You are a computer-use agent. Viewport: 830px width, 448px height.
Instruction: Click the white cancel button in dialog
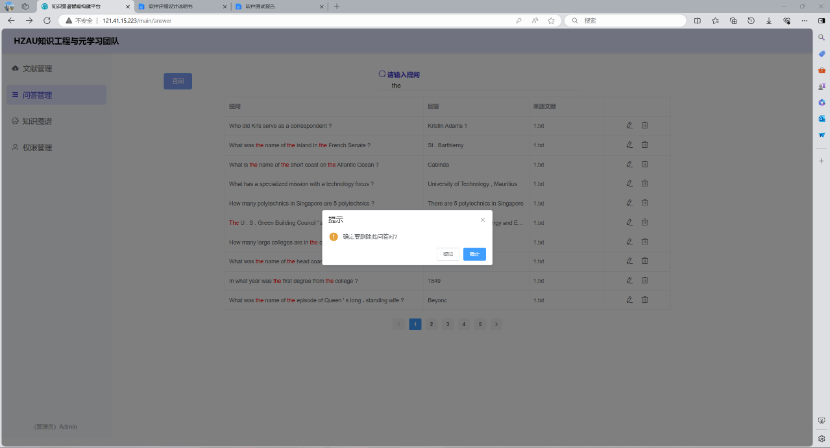point(448,254)
